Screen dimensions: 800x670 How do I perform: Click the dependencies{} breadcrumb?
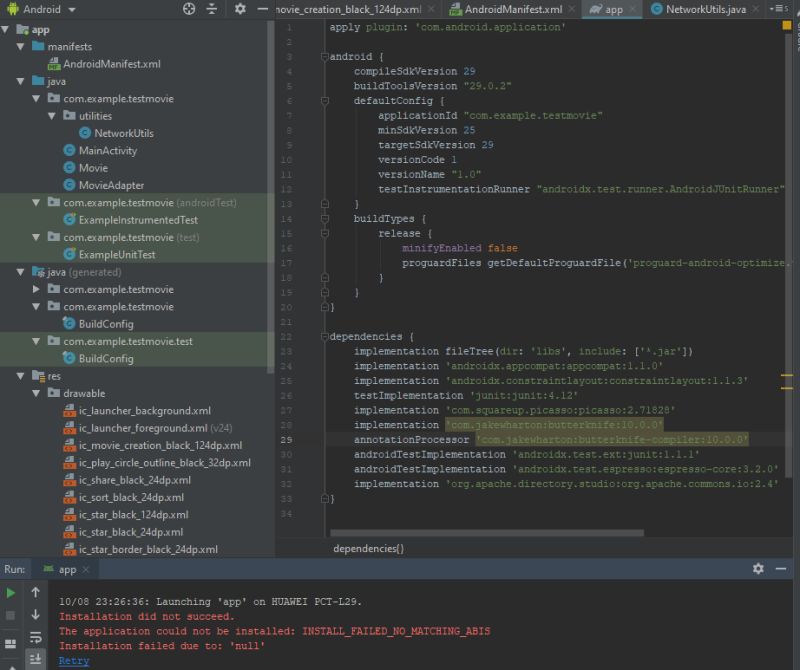pyautogui.click(x=368, y=549)
